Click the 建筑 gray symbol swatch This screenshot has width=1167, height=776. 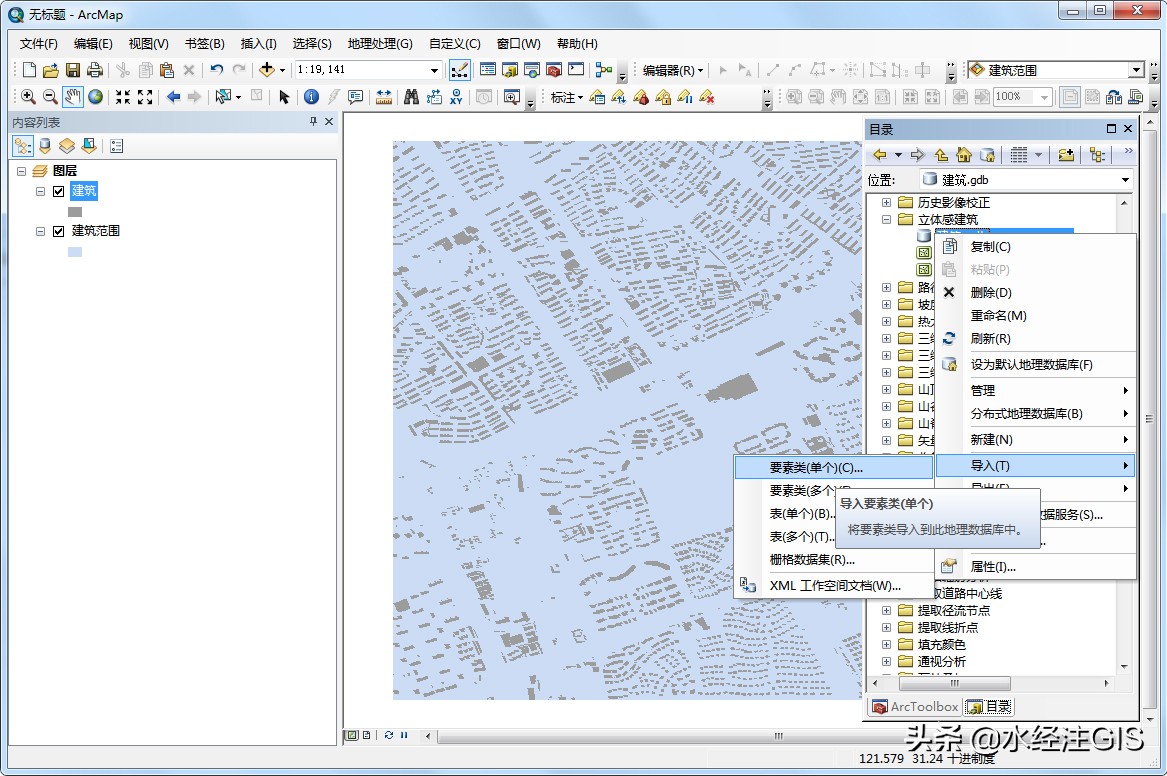[x=74, y=212]
